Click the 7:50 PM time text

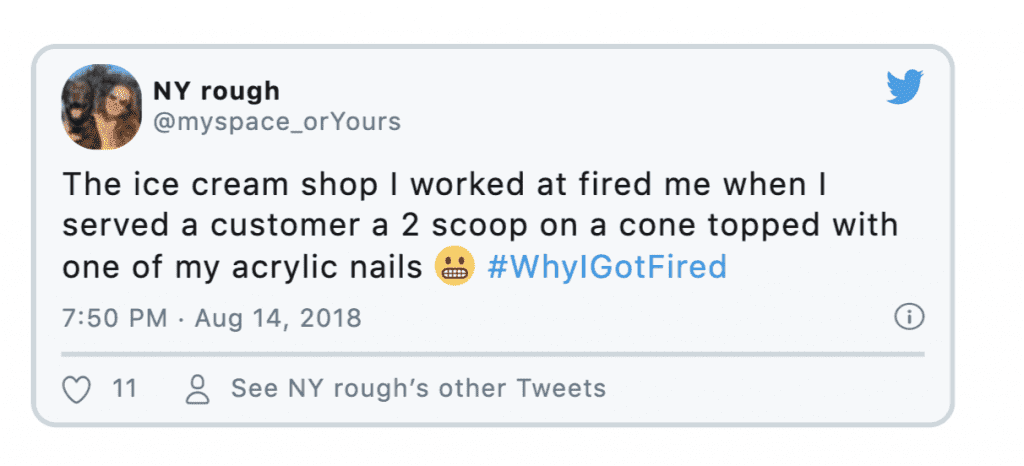[115, 318]
